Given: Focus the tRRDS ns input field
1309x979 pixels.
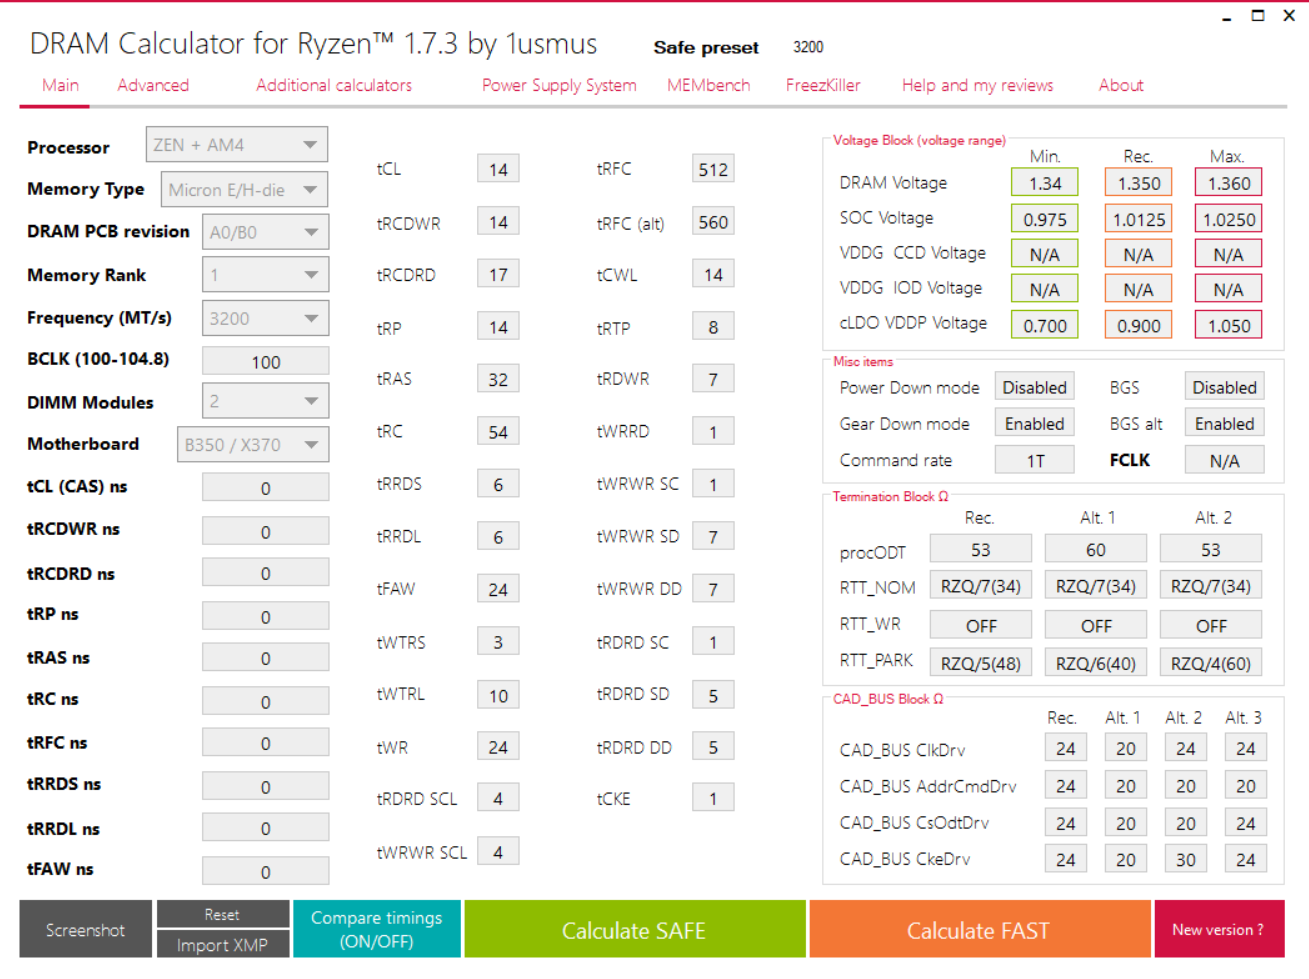Looking at the screenshot, I should coord(265,786).
